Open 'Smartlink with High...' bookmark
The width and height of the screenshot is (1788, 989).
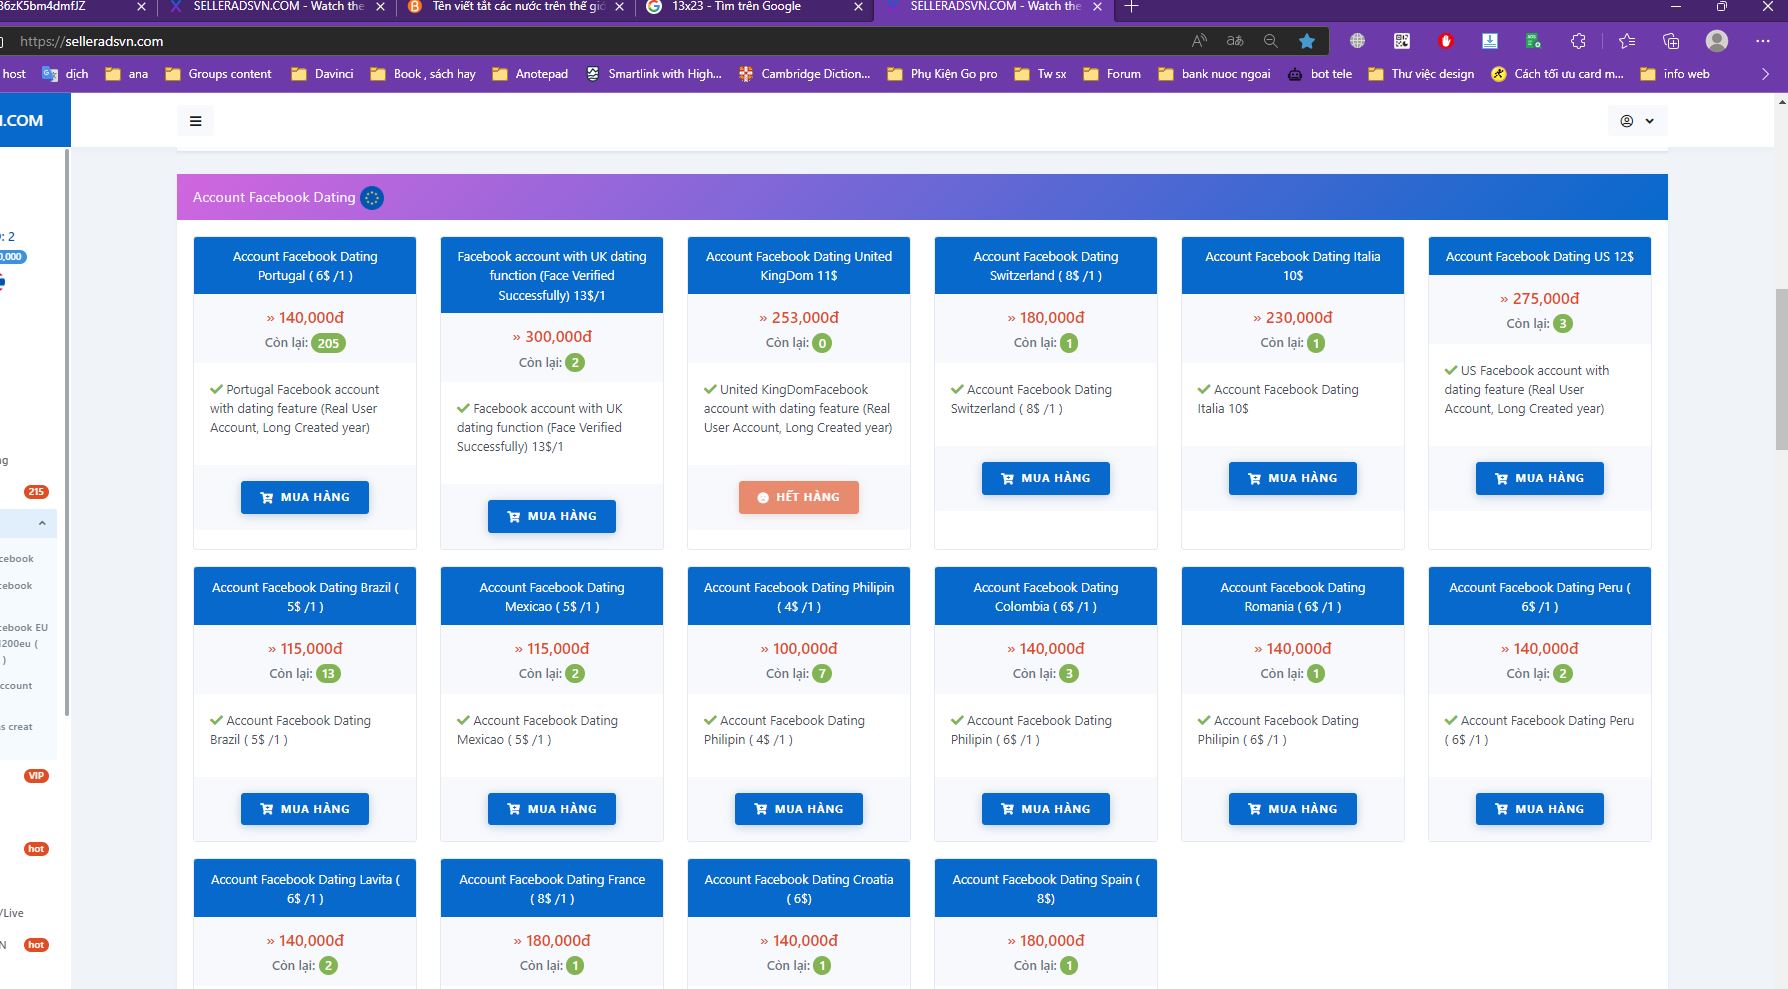pos(653,74)
